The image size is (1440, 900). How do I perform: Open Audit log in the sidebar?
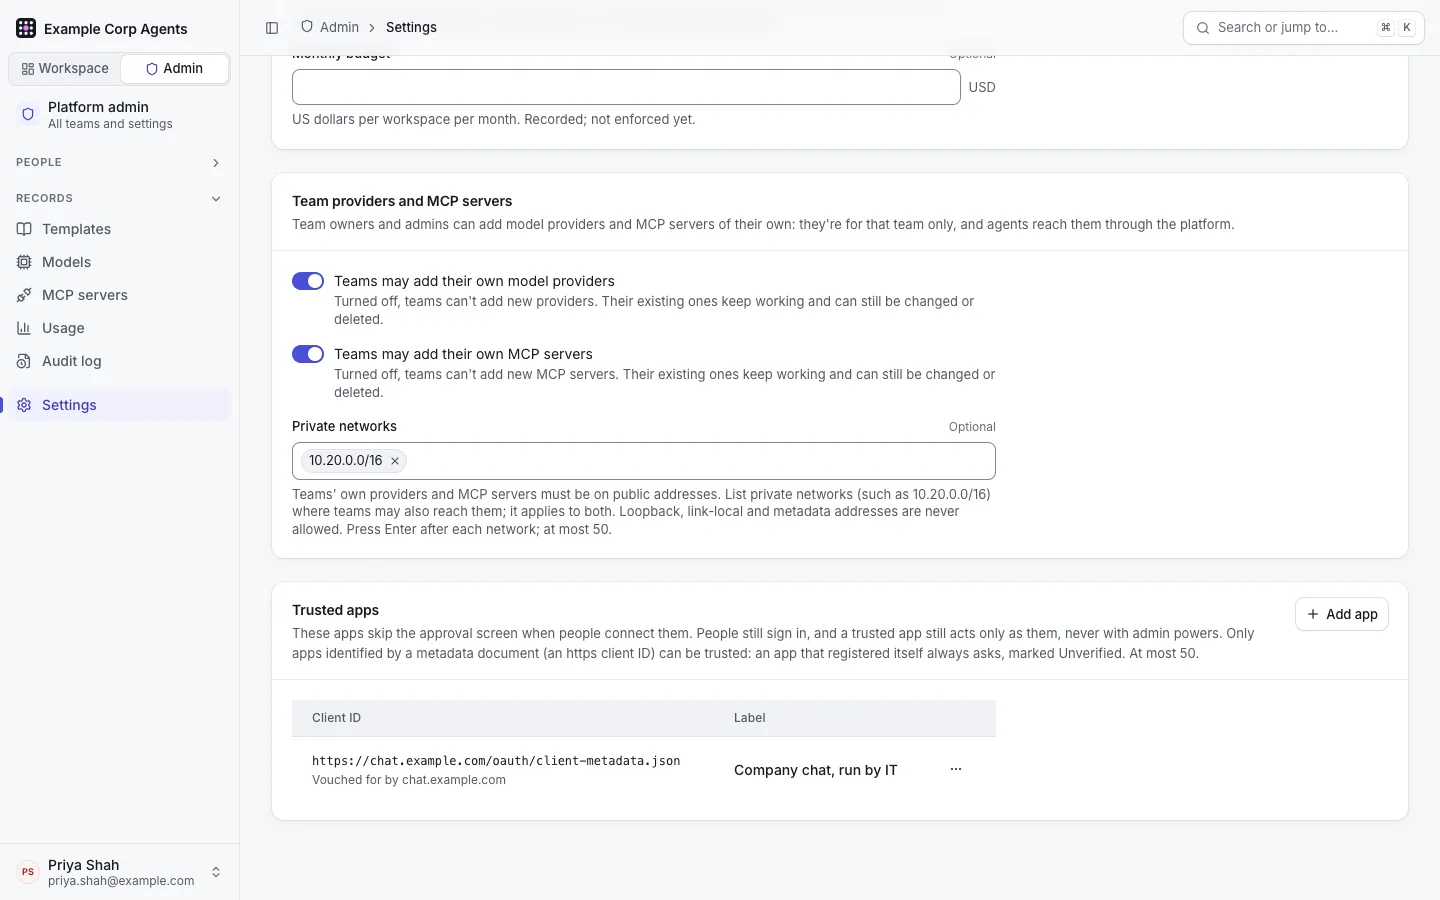[120, 361]
